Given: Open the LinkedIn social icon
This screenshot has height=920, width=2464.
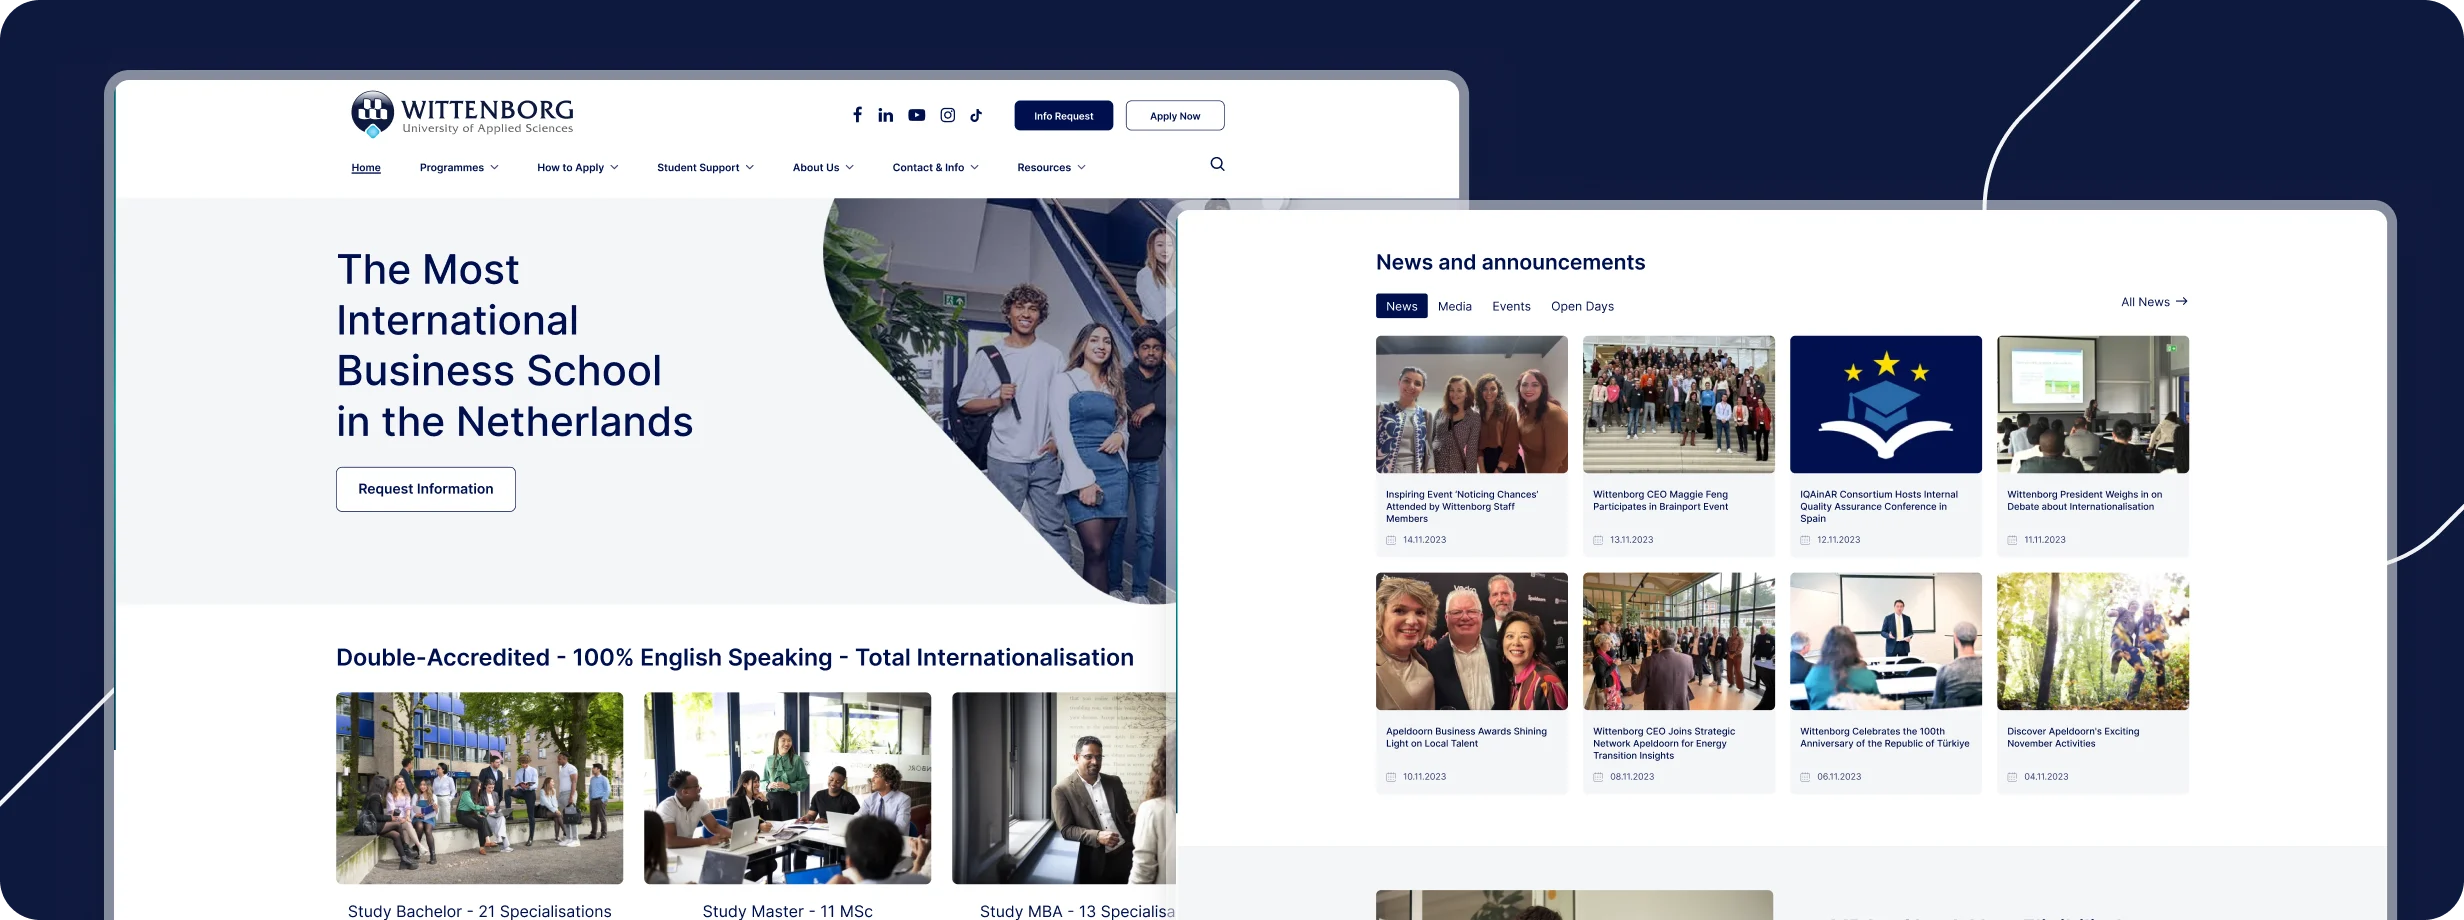Looking at the screenshot, I should [886, 115].
